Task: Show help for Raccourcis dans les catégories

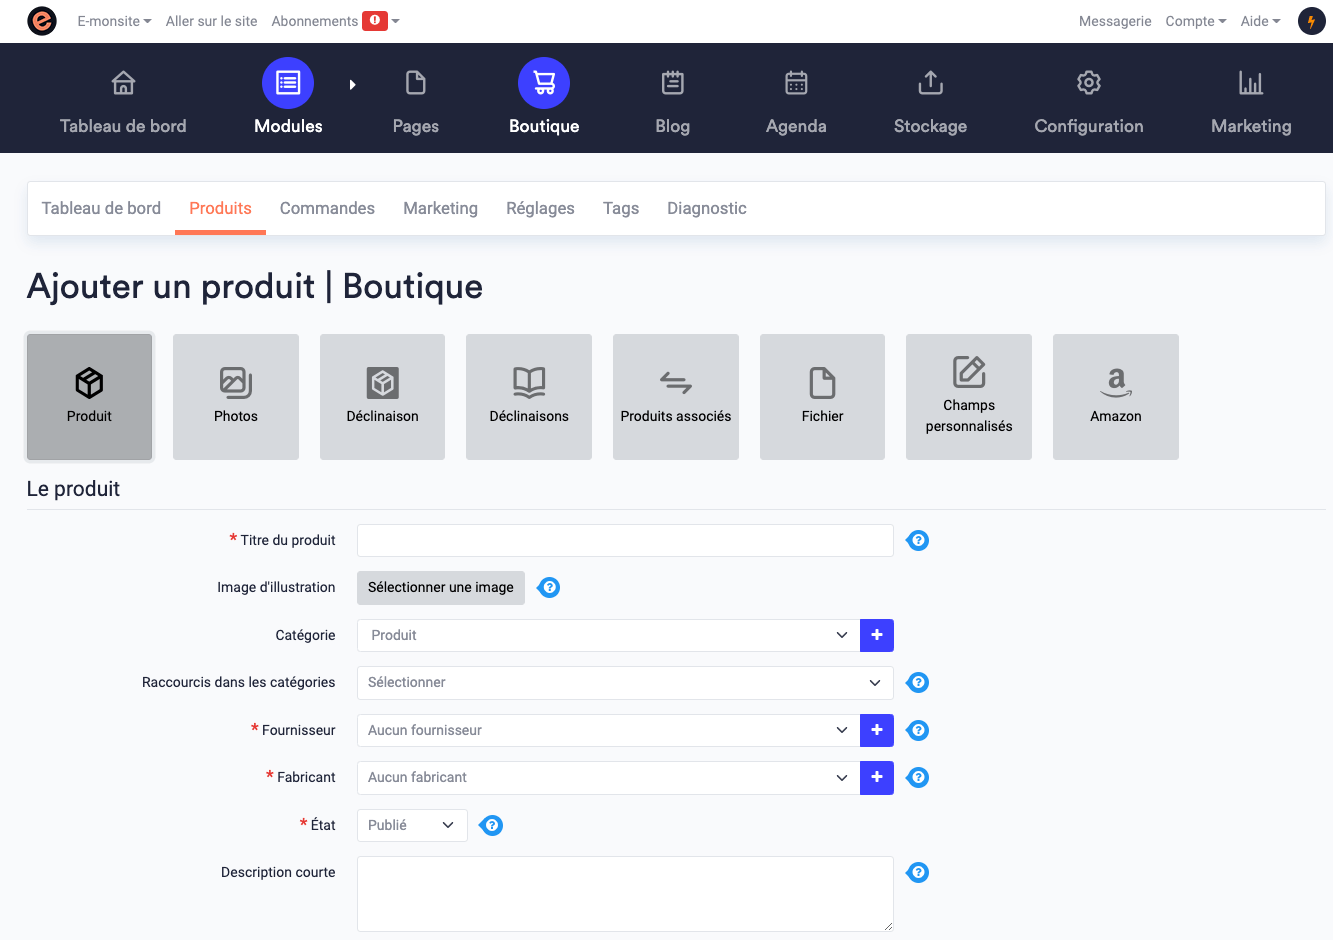Action: coord(918,683)
